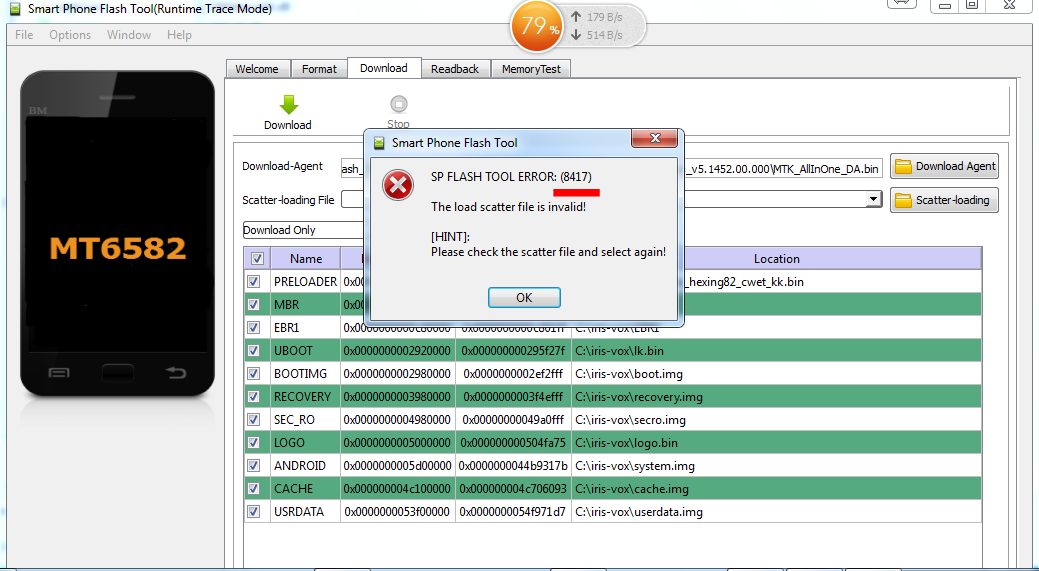The width and height of the screenshot is (1039, 571).
Task: Uncheck the LOGO checkbox
Action: coord(253,442)
